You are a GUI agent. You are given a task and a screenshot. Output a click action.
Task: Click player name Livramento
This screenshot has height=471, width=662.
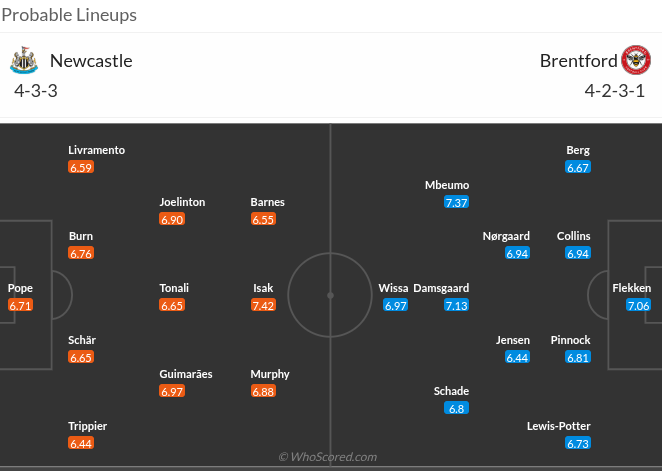coord(96,150)
